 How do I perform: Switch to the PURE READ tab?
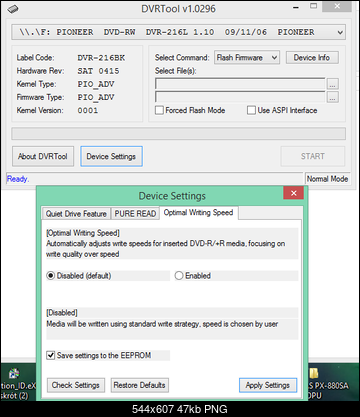135,214
